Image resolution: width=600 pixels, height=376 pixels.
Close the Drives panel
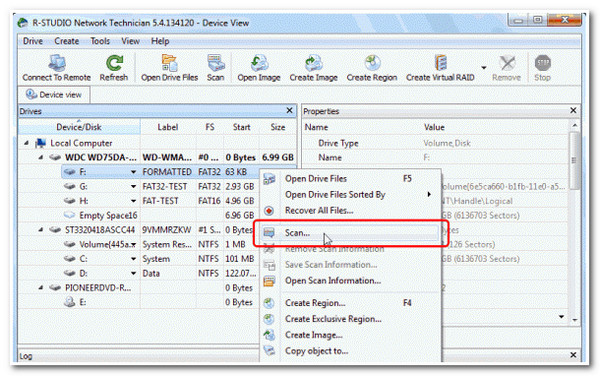(290, 111)
